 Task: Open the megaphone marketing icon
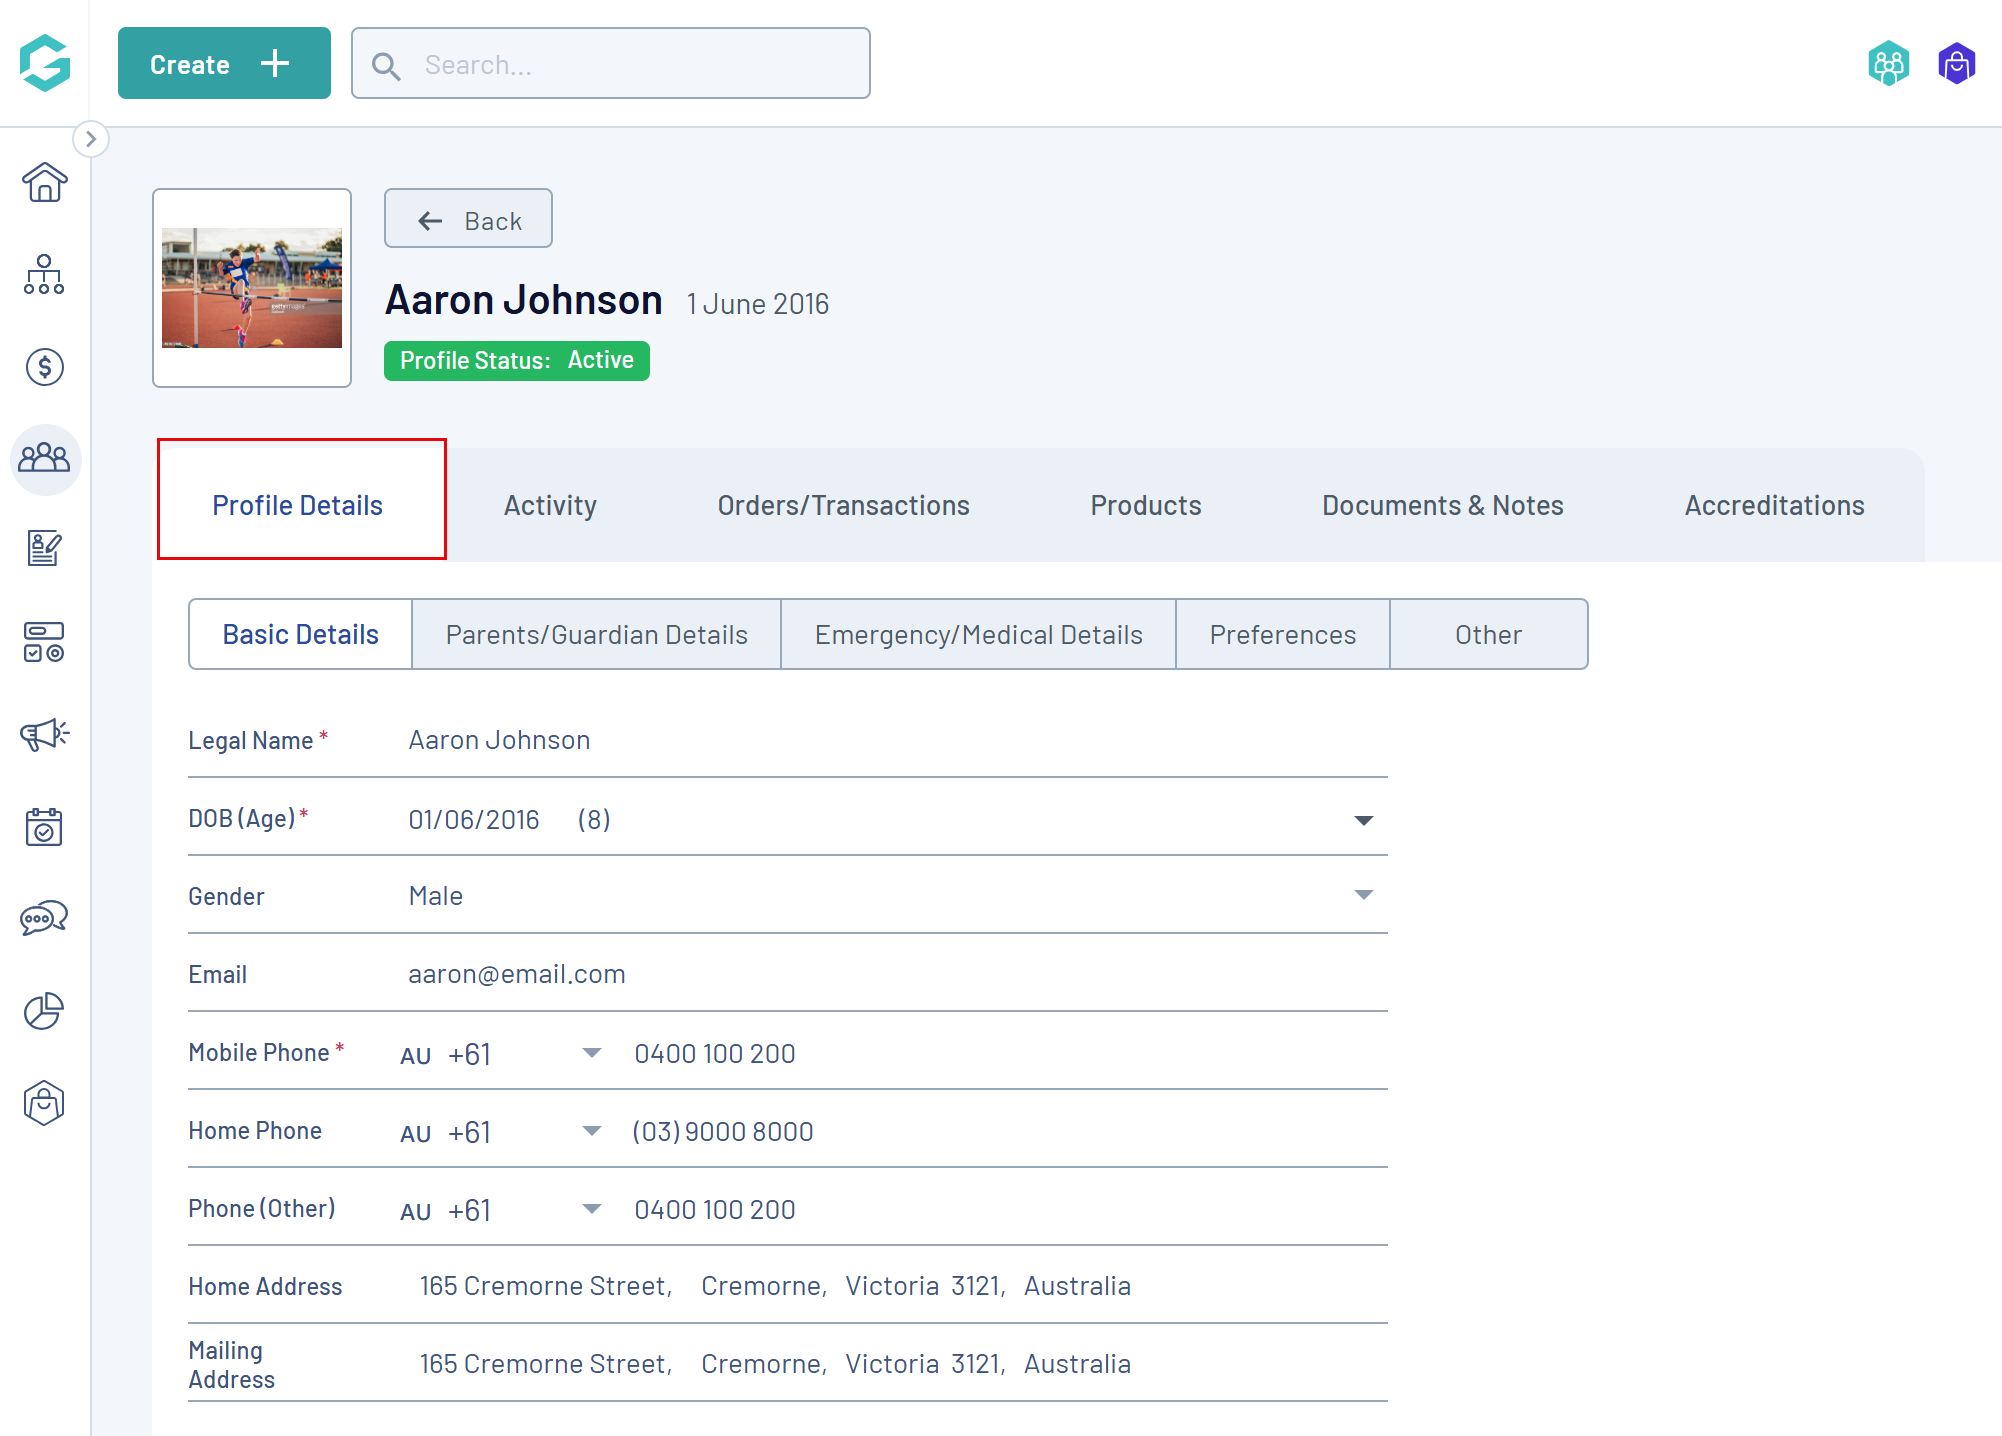[44, 735]
